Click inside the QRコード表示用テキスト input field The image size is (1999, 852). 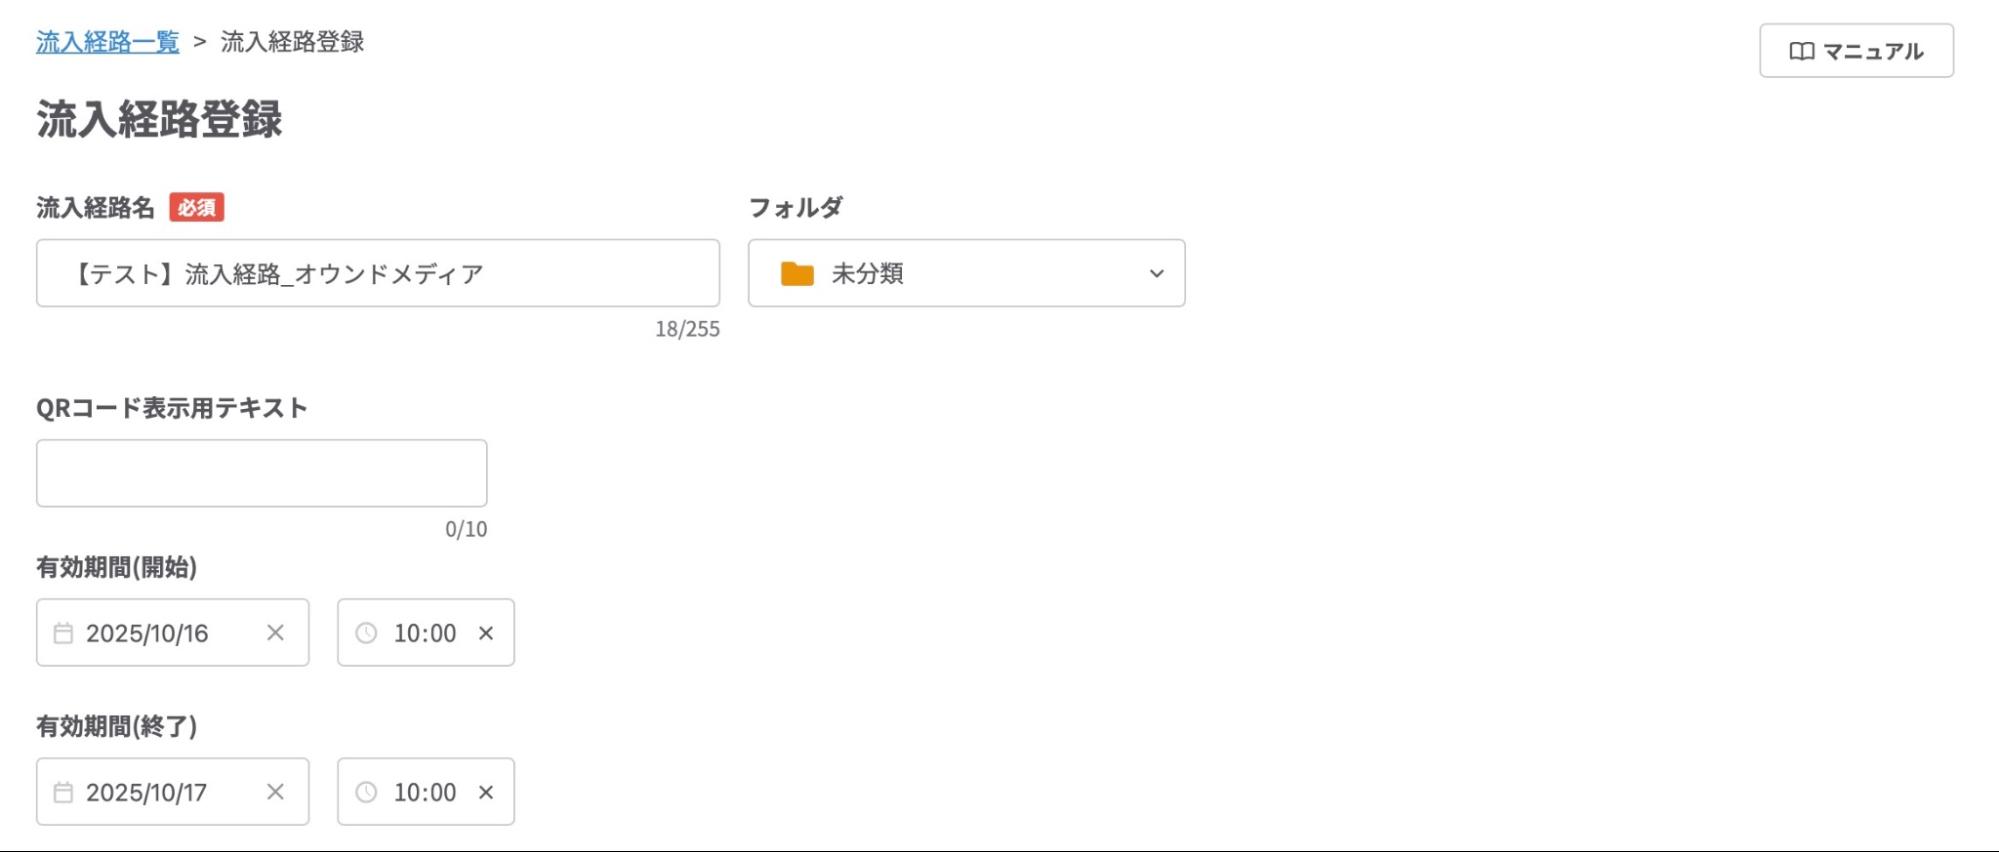pos(261,472)
